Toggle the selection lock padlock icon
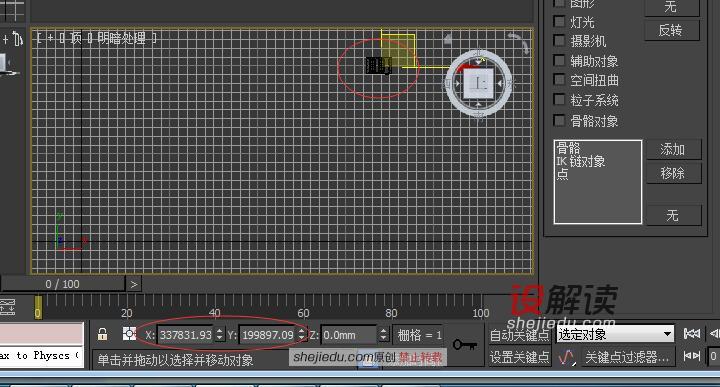Screen dimensions: 720x387 click(x=103, y=334)
